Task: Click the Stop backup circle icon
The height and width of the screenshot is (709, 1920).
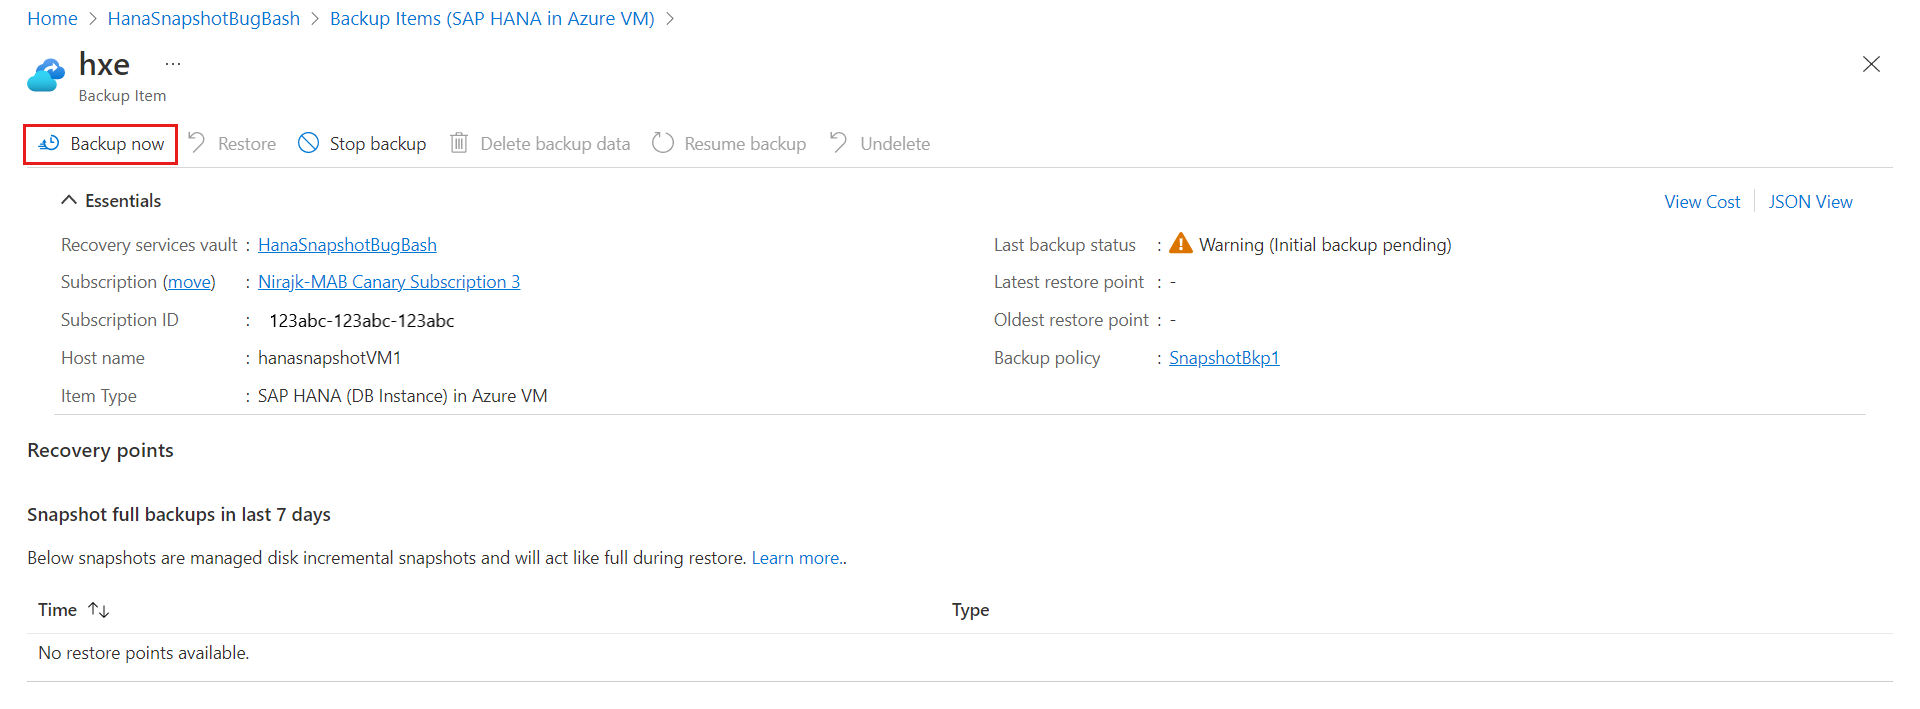Action: [309, 143]
